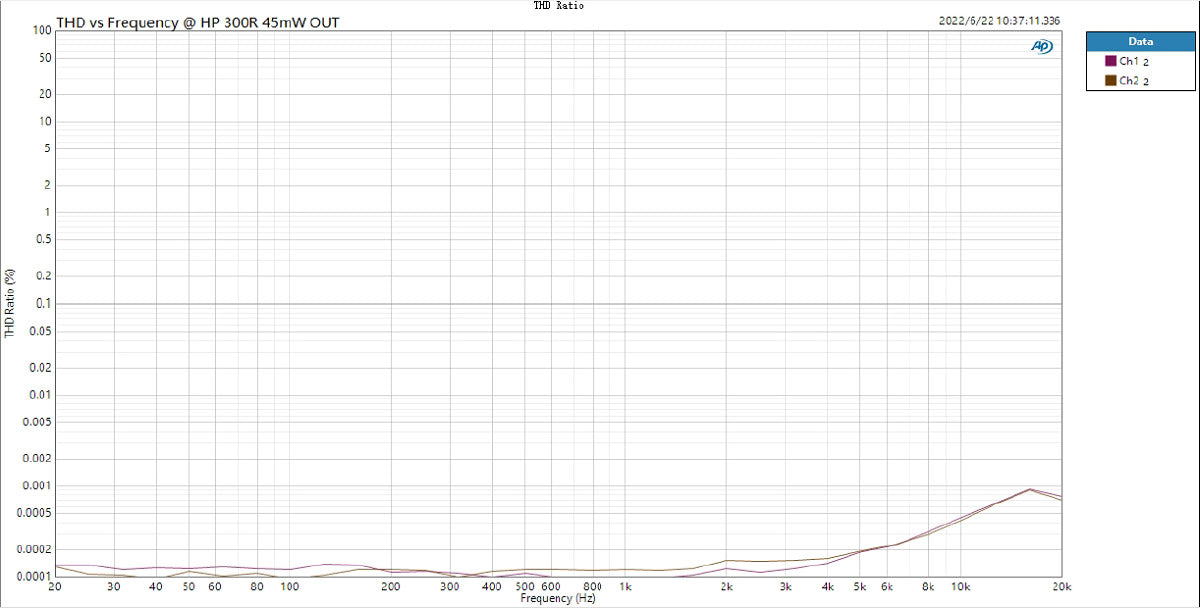1200x608 pixels.
Task: Click the 10k tick on frequency axis
Action: coord(960,587)
